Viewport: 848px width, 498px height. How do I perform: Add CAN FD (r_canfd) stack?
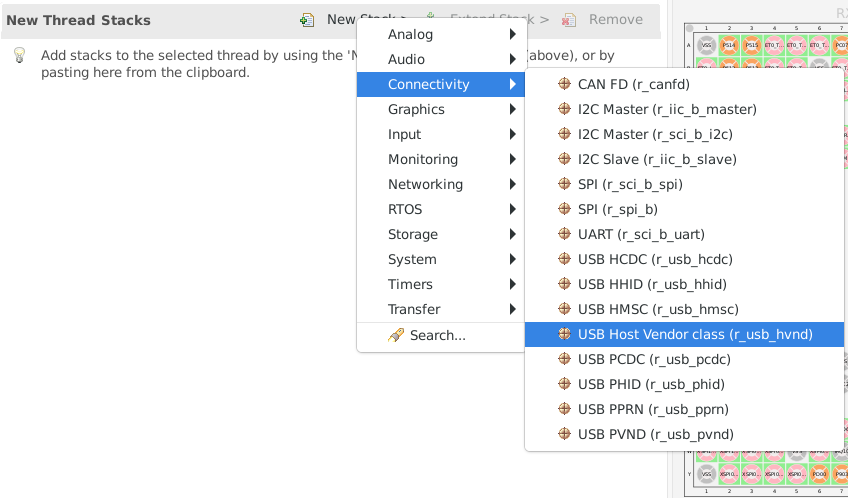[684, 84]
